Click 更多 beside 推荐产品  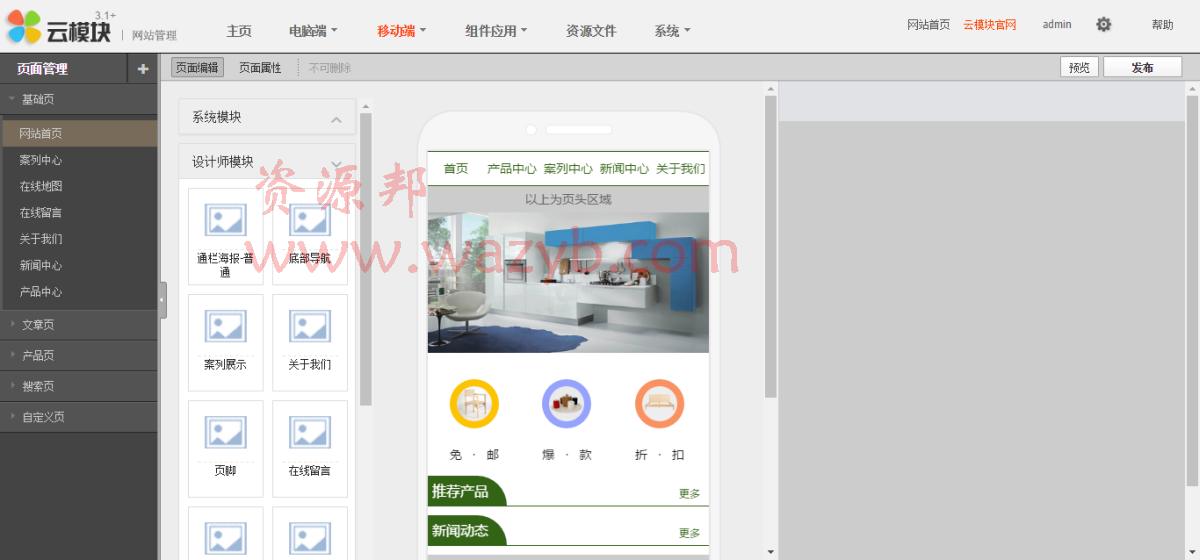690,494
